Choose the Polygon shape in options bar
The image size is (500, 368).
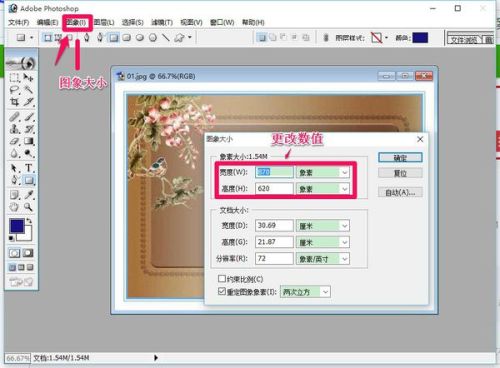tap(153, 38)
